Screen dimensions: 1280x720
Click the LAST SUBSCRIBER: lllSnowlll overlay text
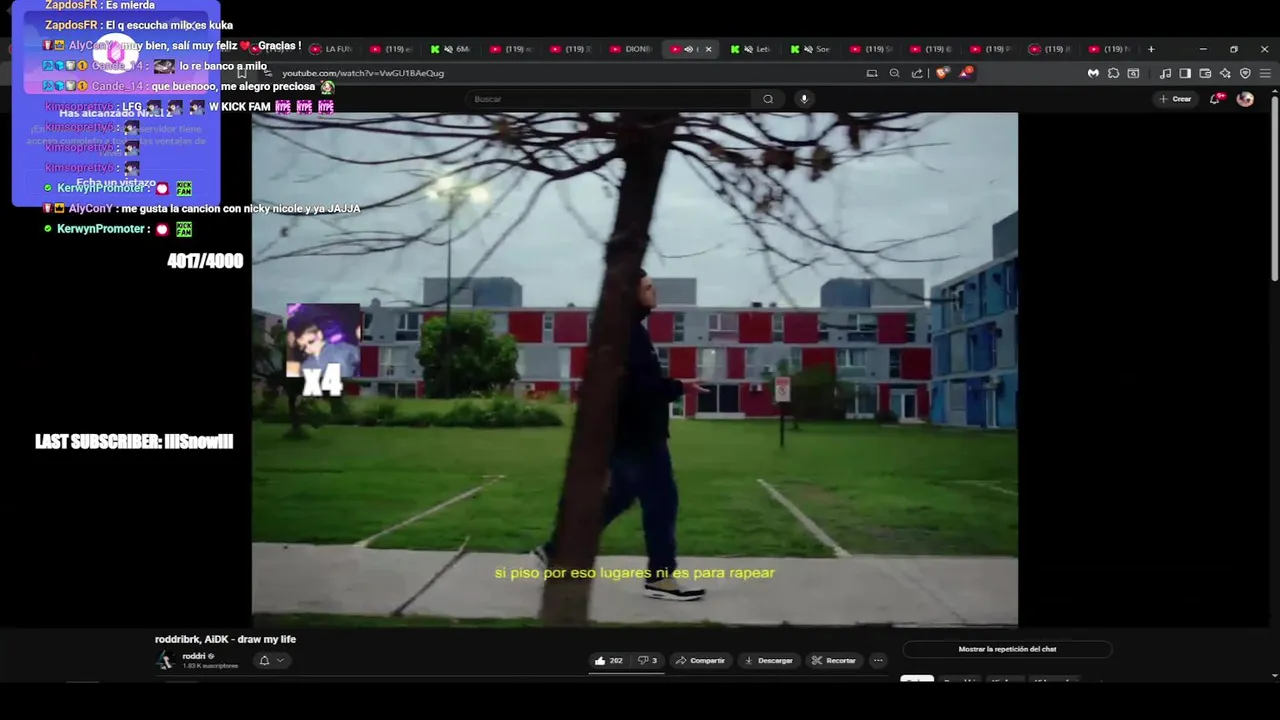click(134, 442)
